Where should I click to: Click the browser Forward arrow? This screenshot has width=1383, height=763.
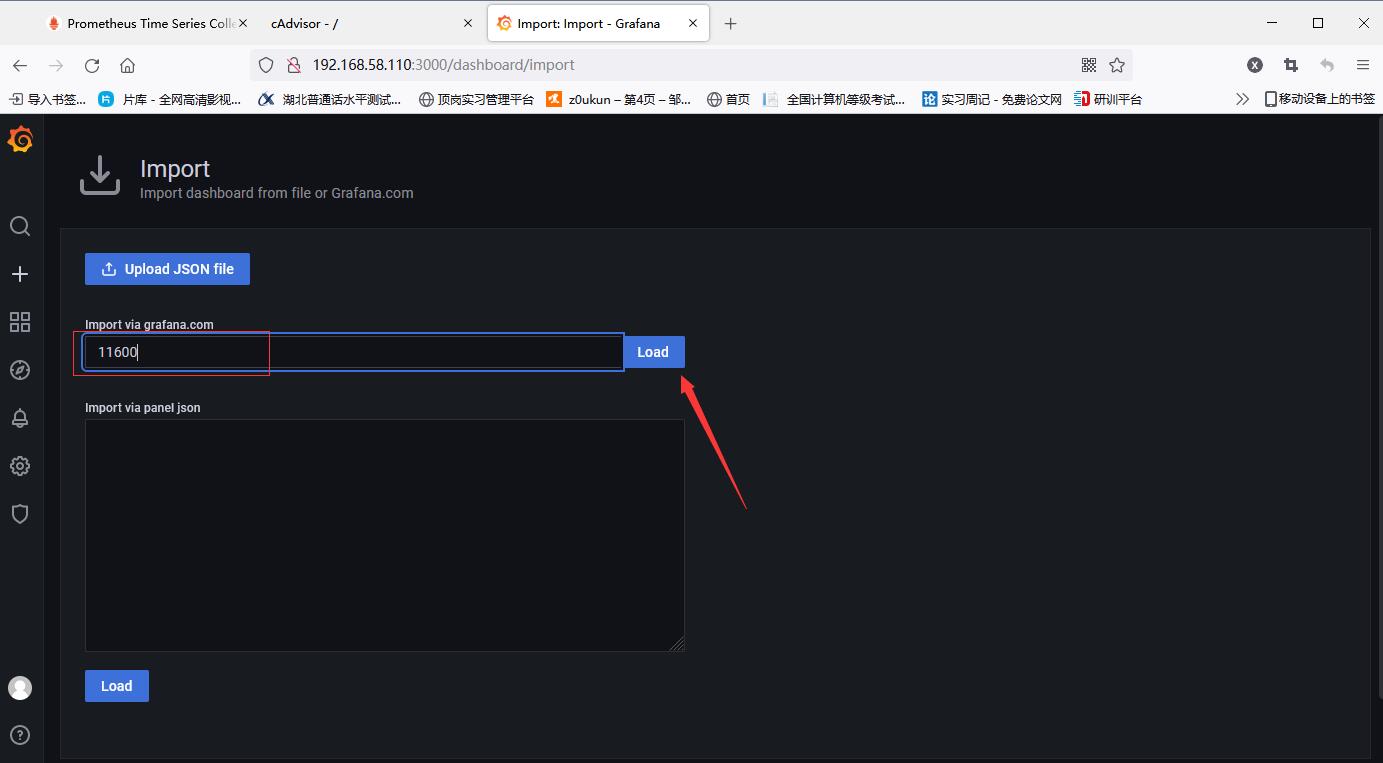click(x=56, y=65)
